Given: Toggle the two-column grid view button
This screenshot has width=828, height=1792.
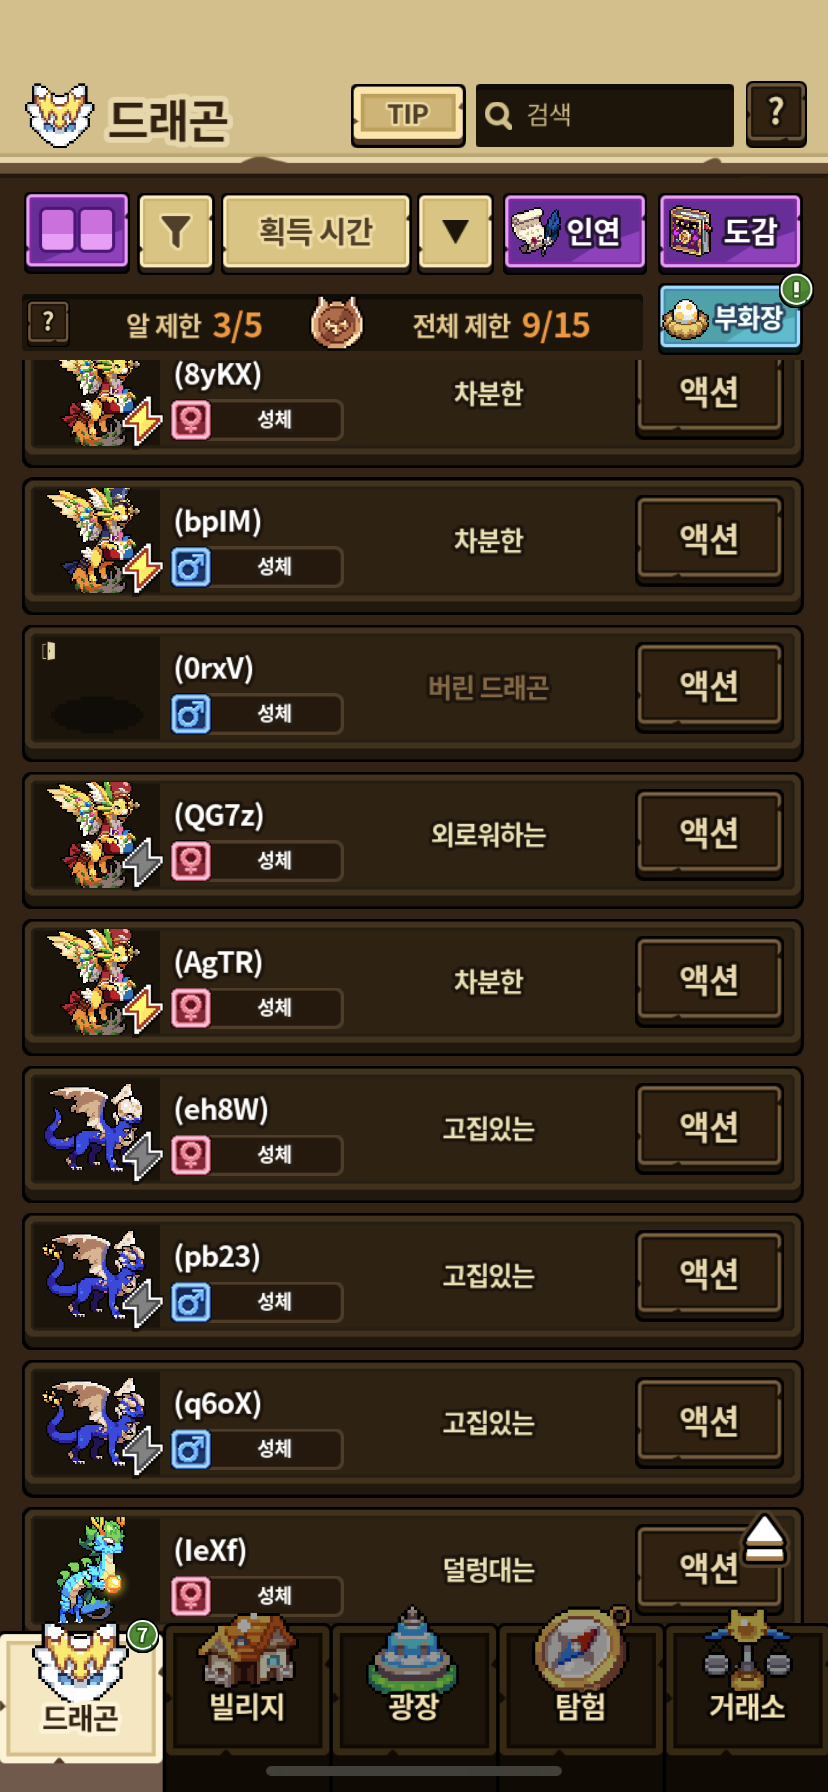Looking at the screenshot, I should click(77, 232).
